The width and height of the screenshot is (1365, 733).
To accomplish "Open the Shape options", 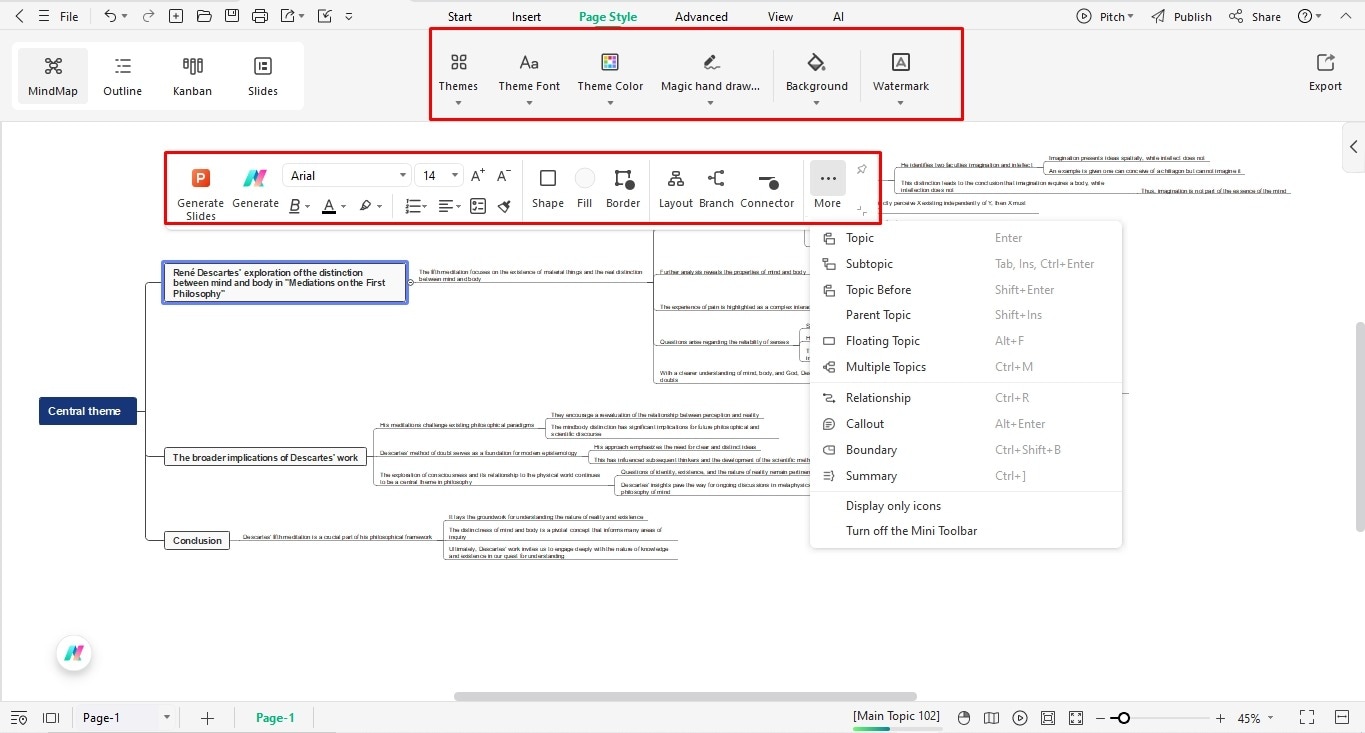I will [547, 188].
